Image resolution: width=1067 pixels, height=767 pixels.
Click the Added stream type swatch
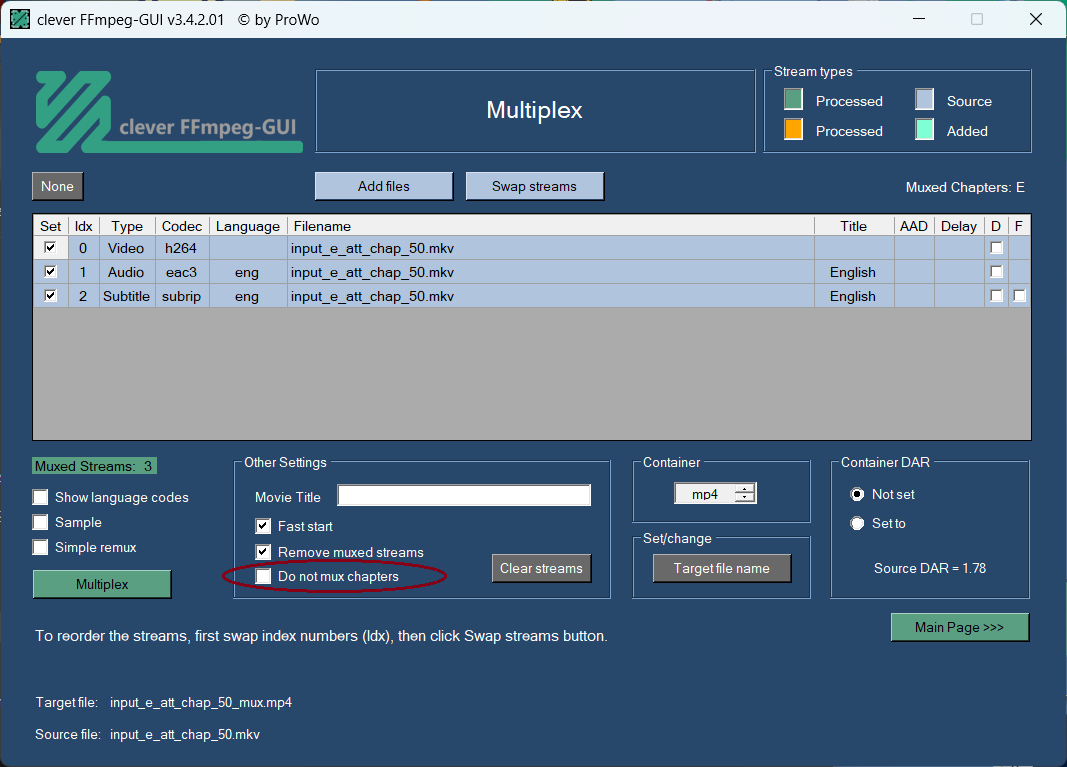coord(925,130)
